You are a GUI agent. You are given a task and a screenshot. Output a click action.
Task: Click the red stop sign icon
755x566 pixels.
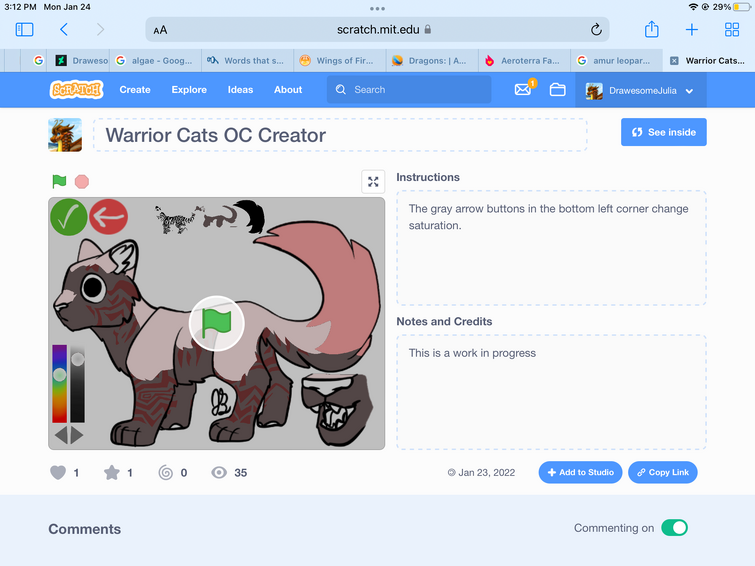click(x=82, y=182)
